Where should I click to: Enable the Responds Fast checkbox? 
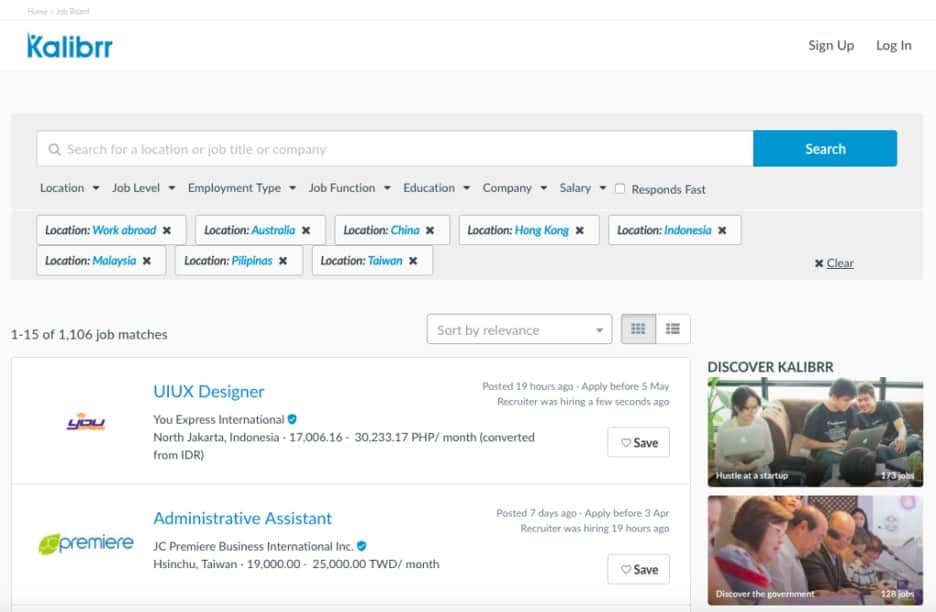click(x=620, y=189)
